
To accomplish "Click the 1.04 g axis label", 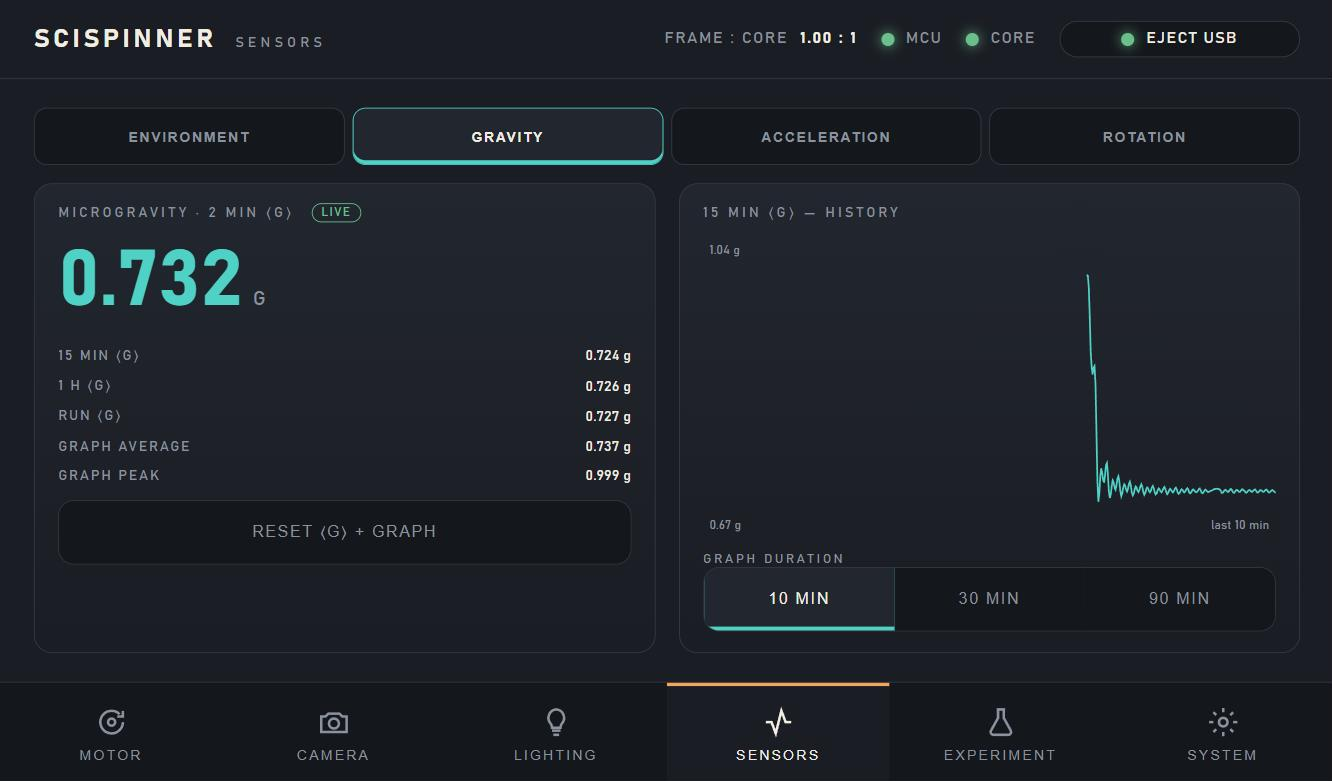I will click(x=725, y=250).
